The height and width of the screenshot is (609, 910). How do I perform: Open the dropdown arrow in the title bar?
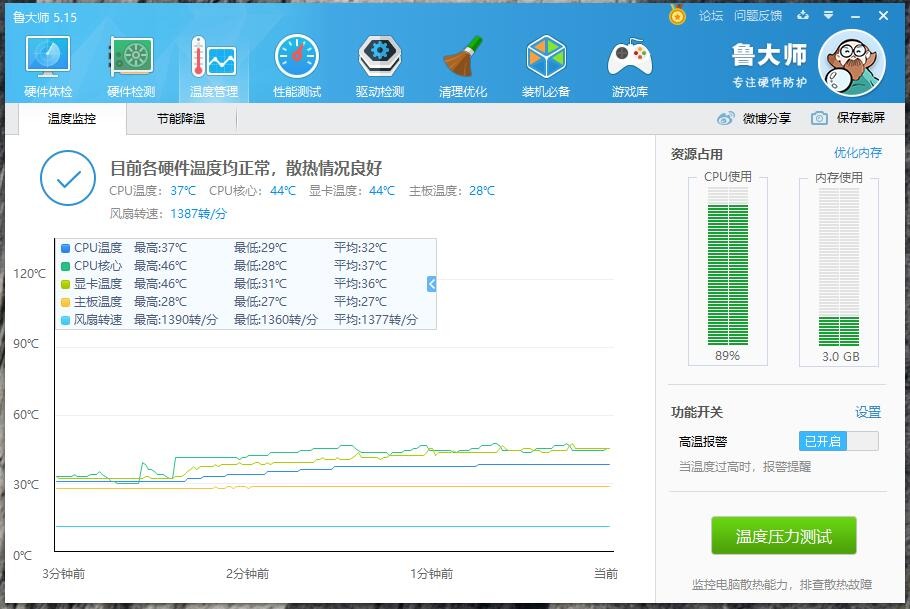(x=826, y=15)
